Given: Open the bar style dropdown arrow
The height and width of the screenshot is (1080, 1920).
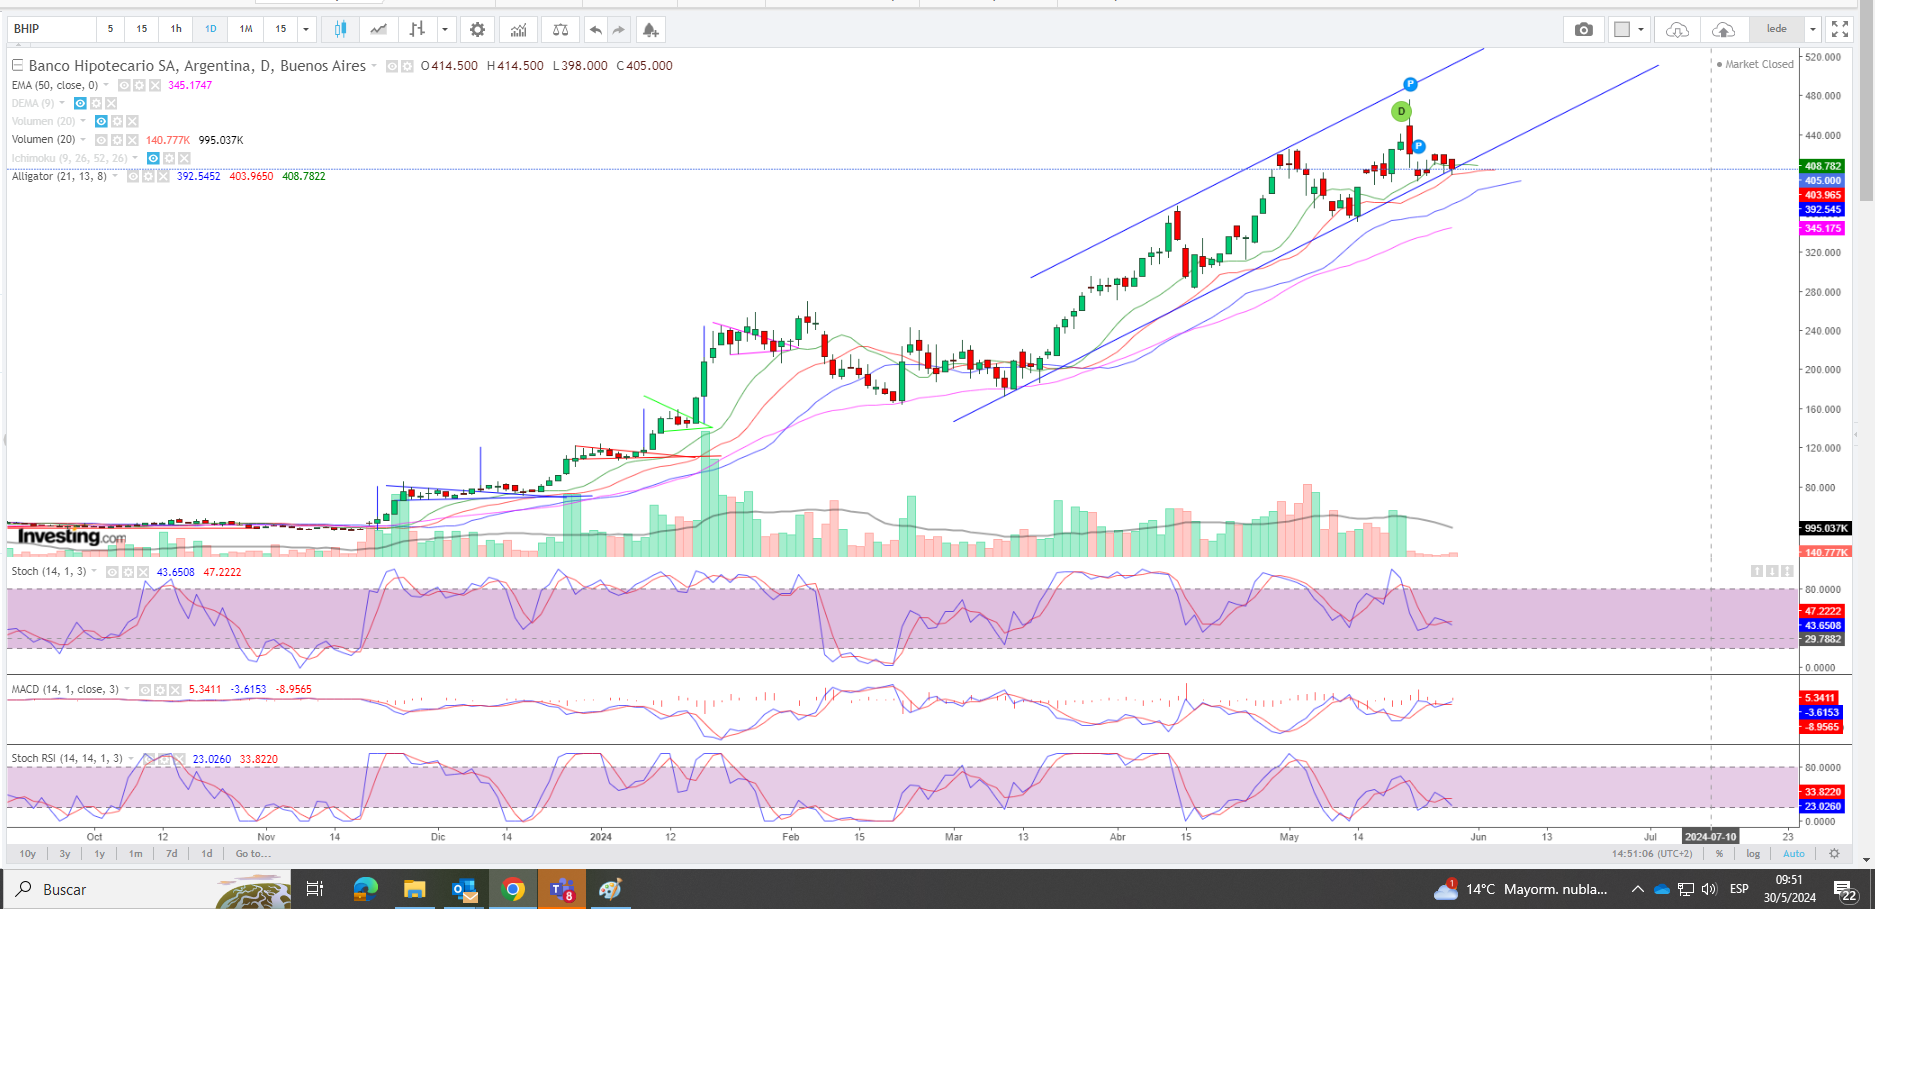Looking at the screenshot, I should coord(445,29).
